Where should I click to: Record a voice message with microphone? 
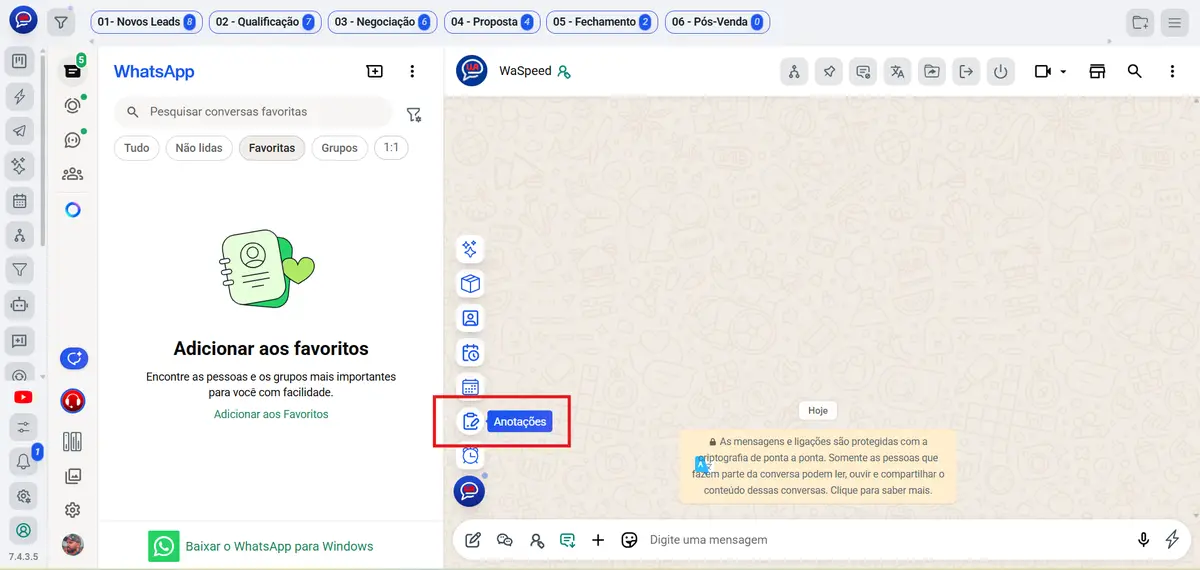[1143, 540]
